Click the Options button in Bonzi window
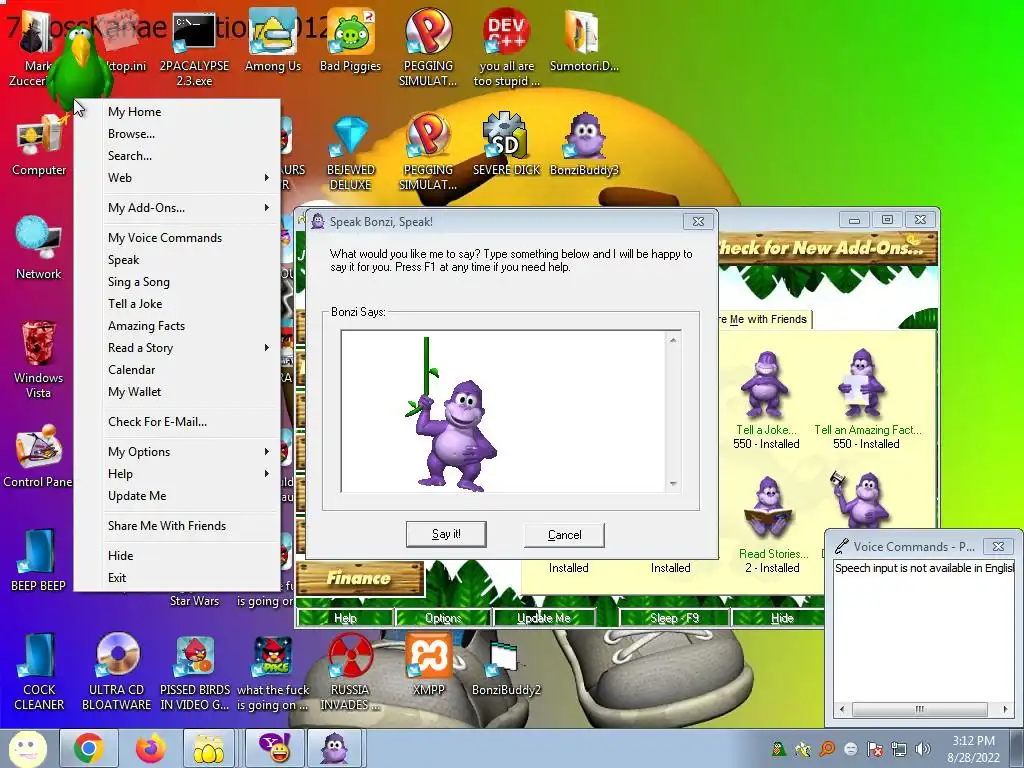 (x=443, y=618)
